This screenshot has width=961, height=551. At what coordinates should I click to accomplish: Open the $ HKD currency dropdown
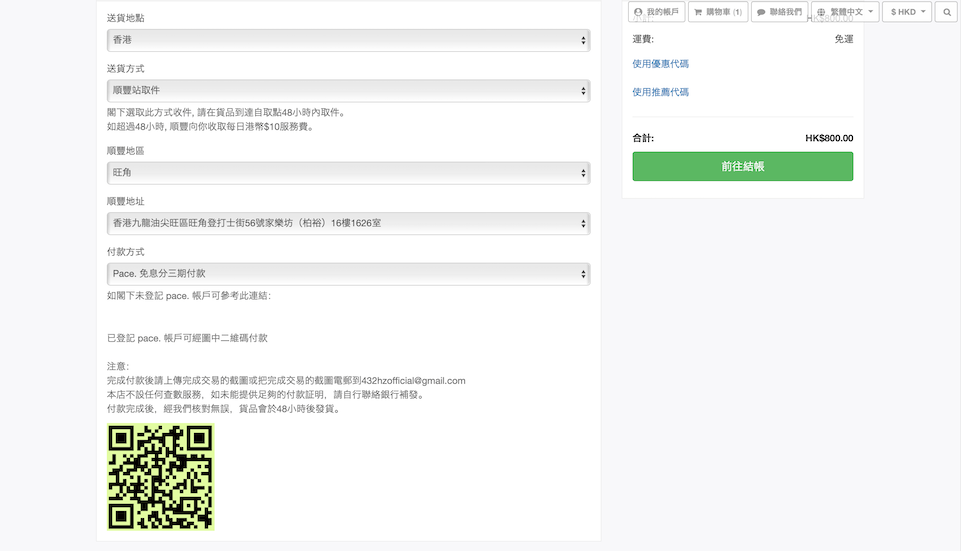[907, 12]
